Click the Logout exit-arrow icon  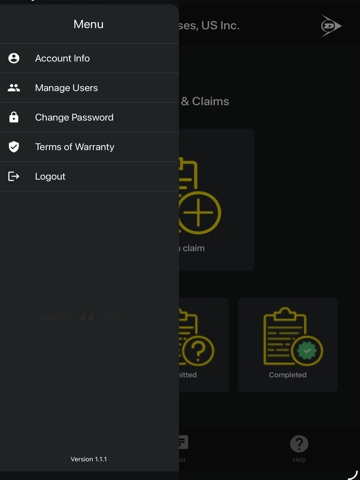tap(14, 176)
